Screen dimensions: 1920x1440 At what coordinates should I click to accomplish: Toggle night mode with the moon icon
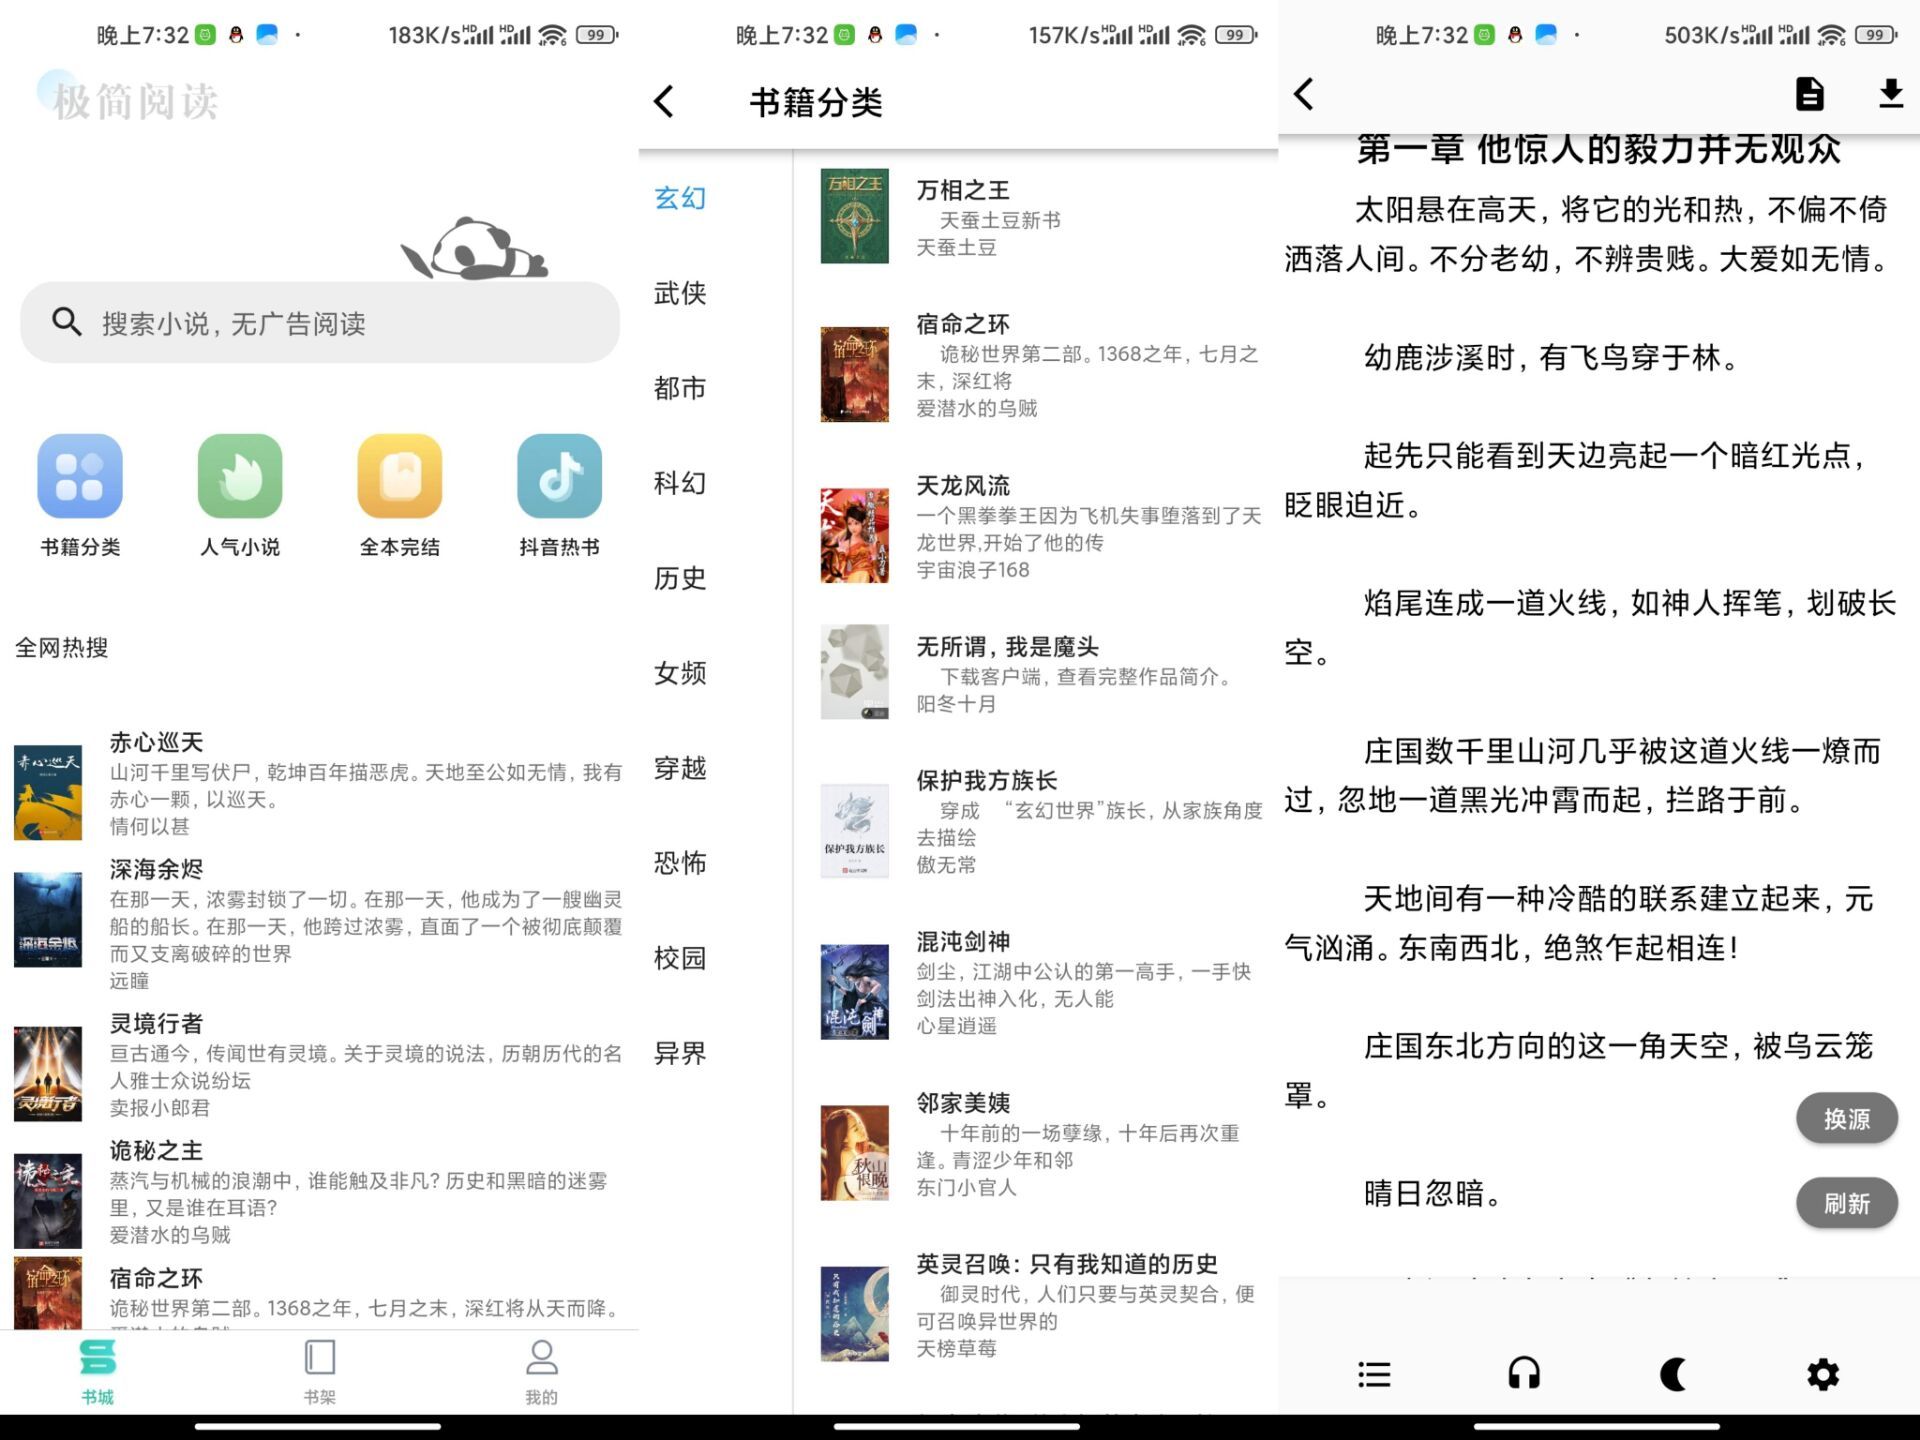tap(1673, 1374)
